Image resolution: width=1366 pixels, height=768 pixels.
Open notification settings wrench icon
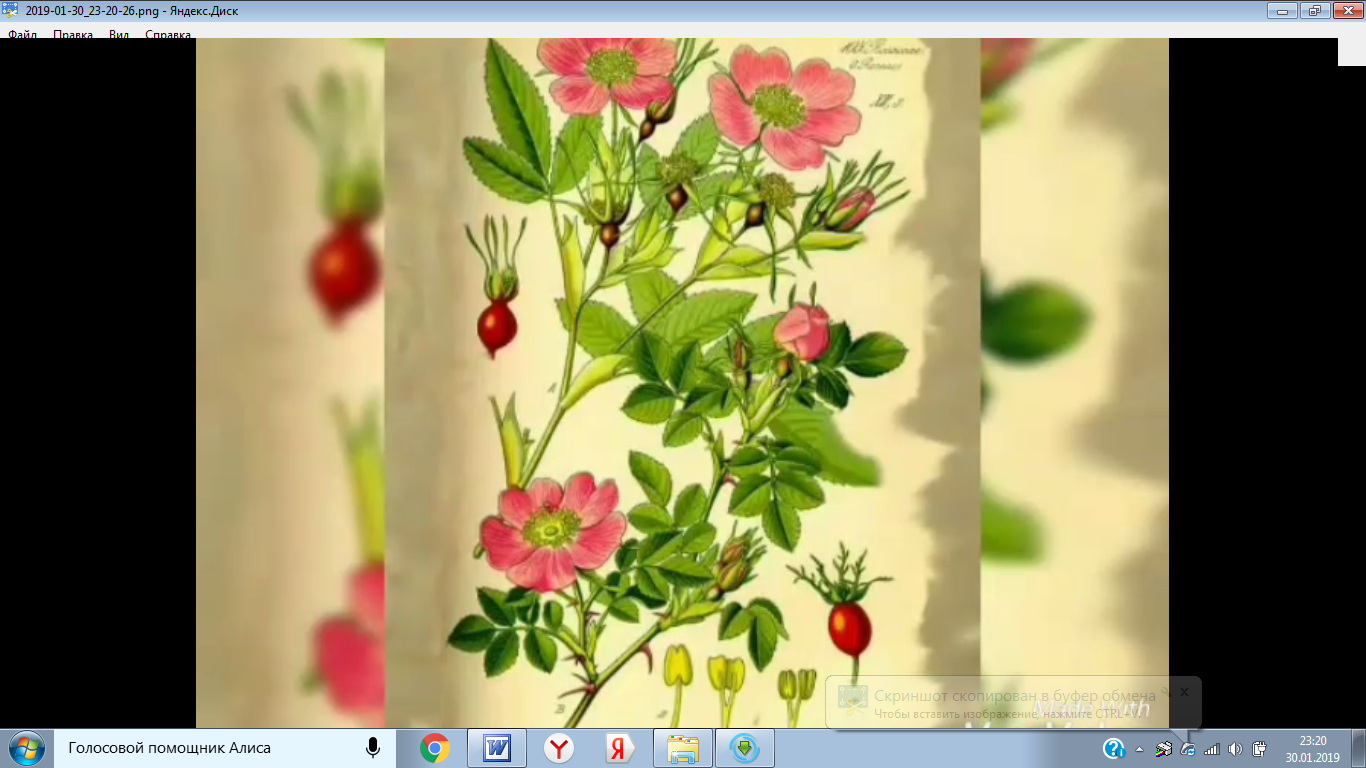[x=1164, y=691]
